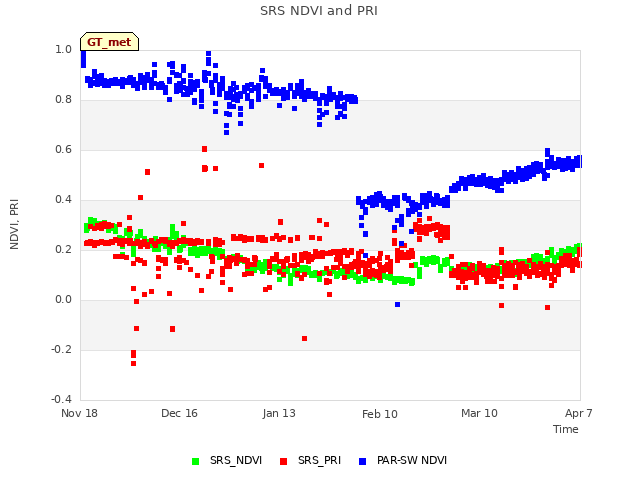Click the Jan 13 x-axis label

pyautogui.click(x=279, y=413)
